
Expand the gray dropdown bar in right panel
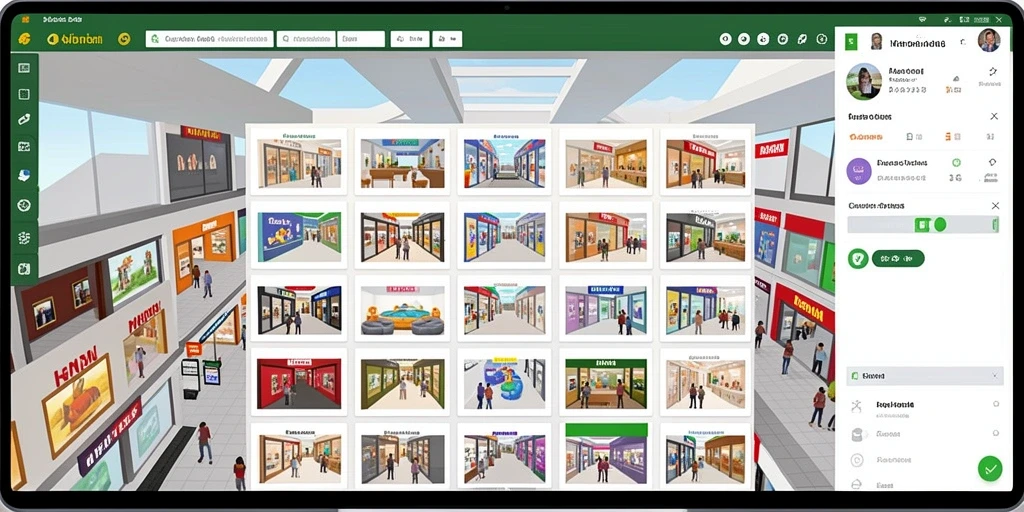(924, 376)
